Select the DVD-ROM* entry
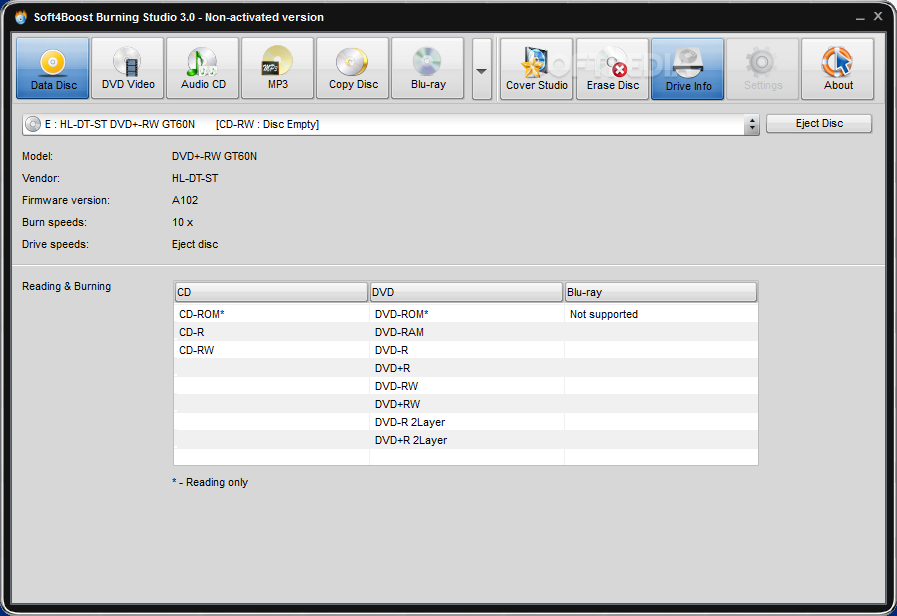This screenshot has height=616, width=897. pyautogui.click(x=402, y=314)
